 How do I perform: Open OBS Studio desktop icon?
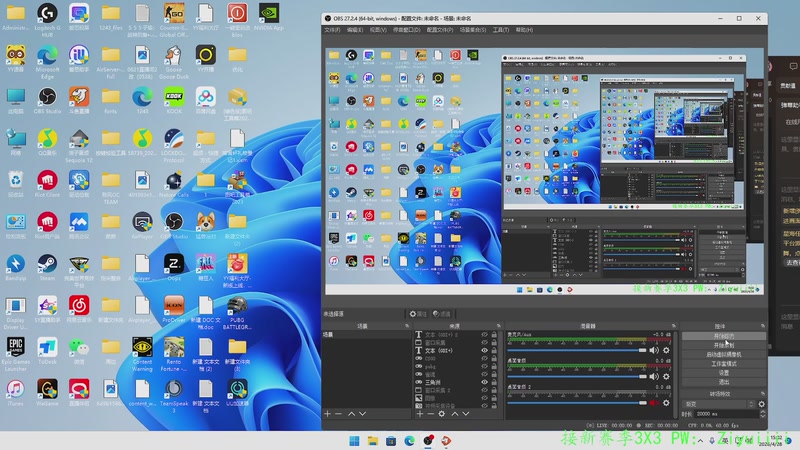[47, 97]
